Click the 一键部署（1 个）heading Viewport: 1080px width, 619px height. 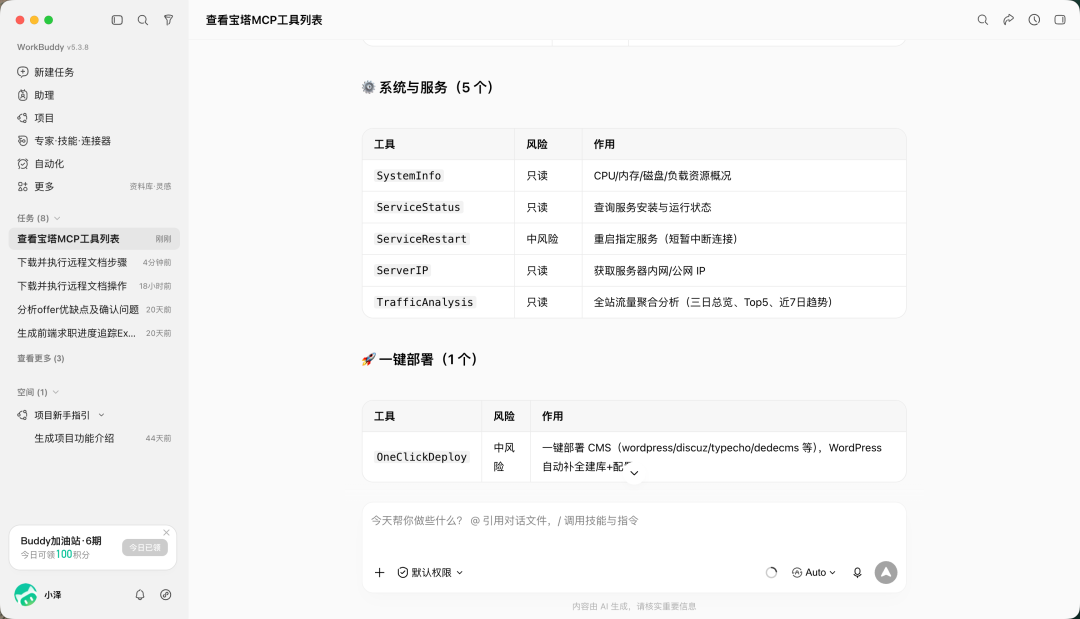click(420, 359)
